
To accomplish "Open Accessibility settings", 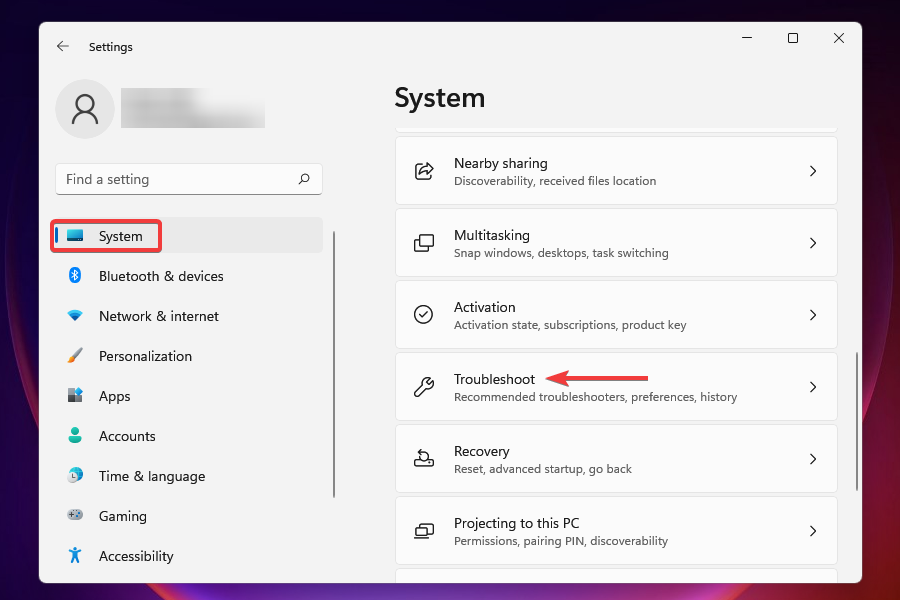I will point(187,556).
